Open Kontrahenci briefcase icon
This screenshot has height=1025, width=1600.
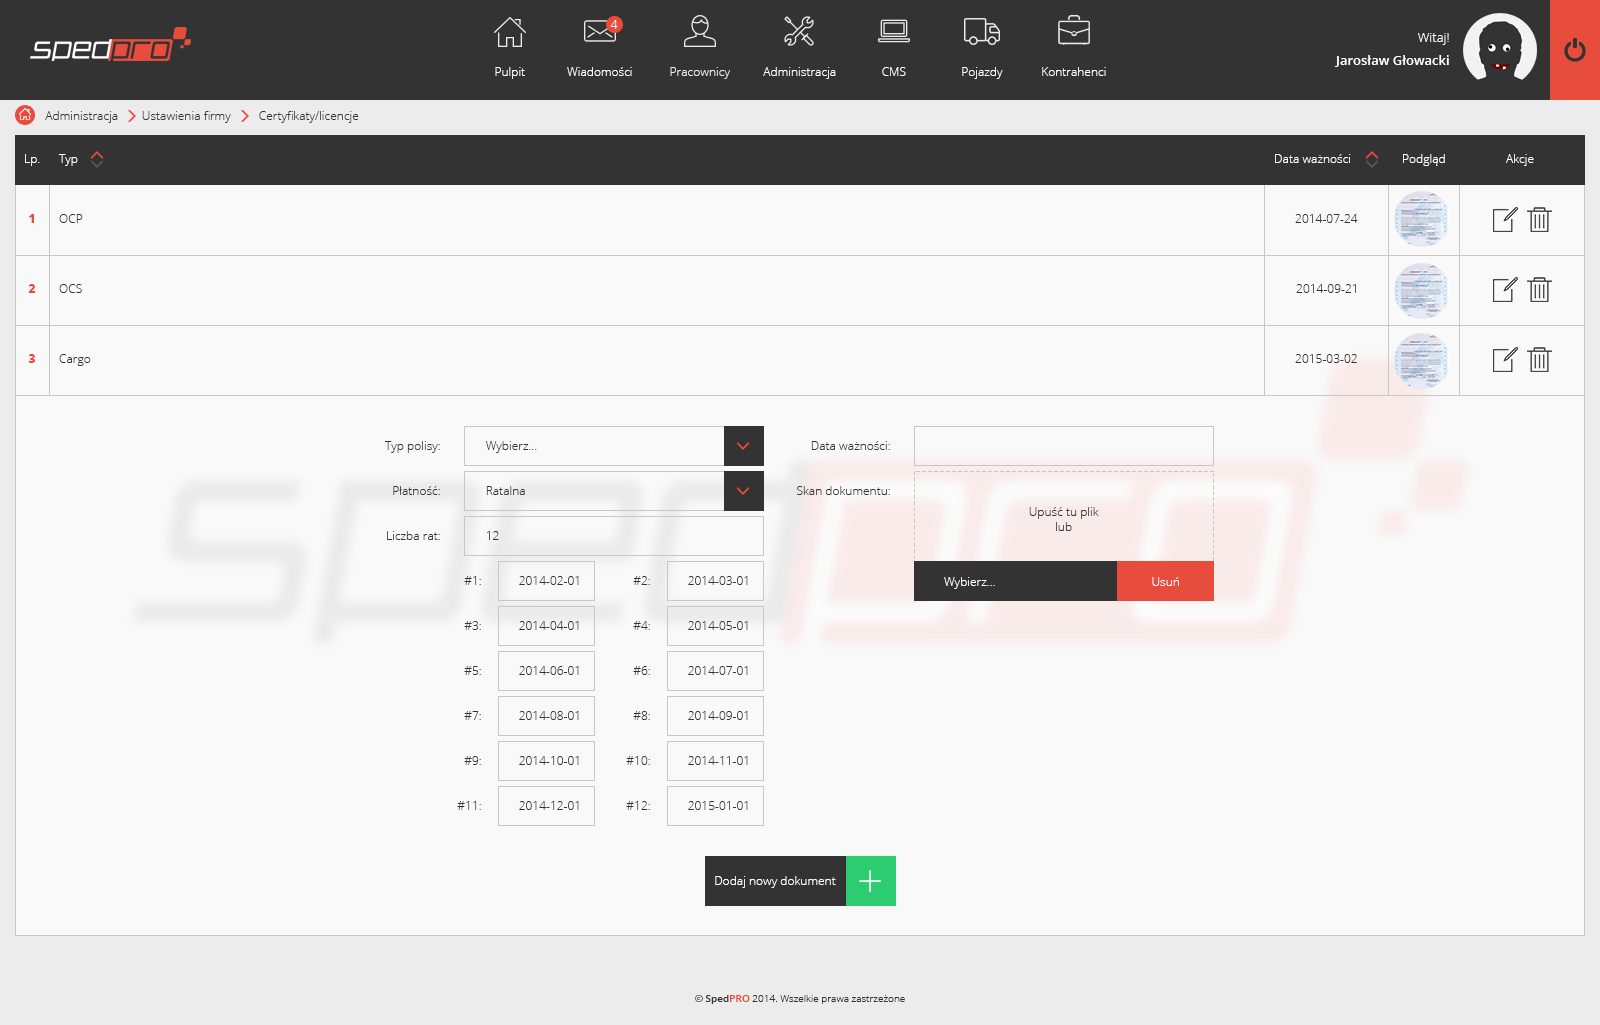[1073, 33]
